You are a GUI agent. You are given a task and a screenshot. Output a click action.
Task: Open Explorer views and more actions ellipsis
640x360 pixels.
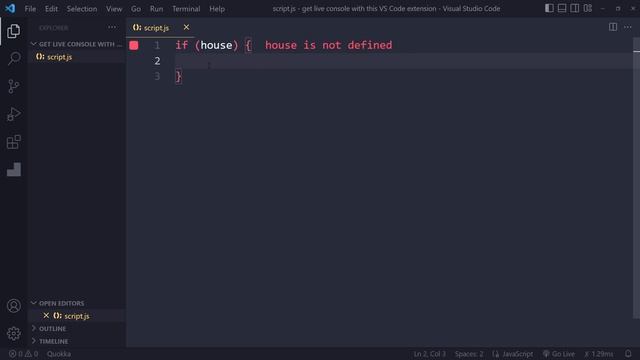click(x=112, y=27)
